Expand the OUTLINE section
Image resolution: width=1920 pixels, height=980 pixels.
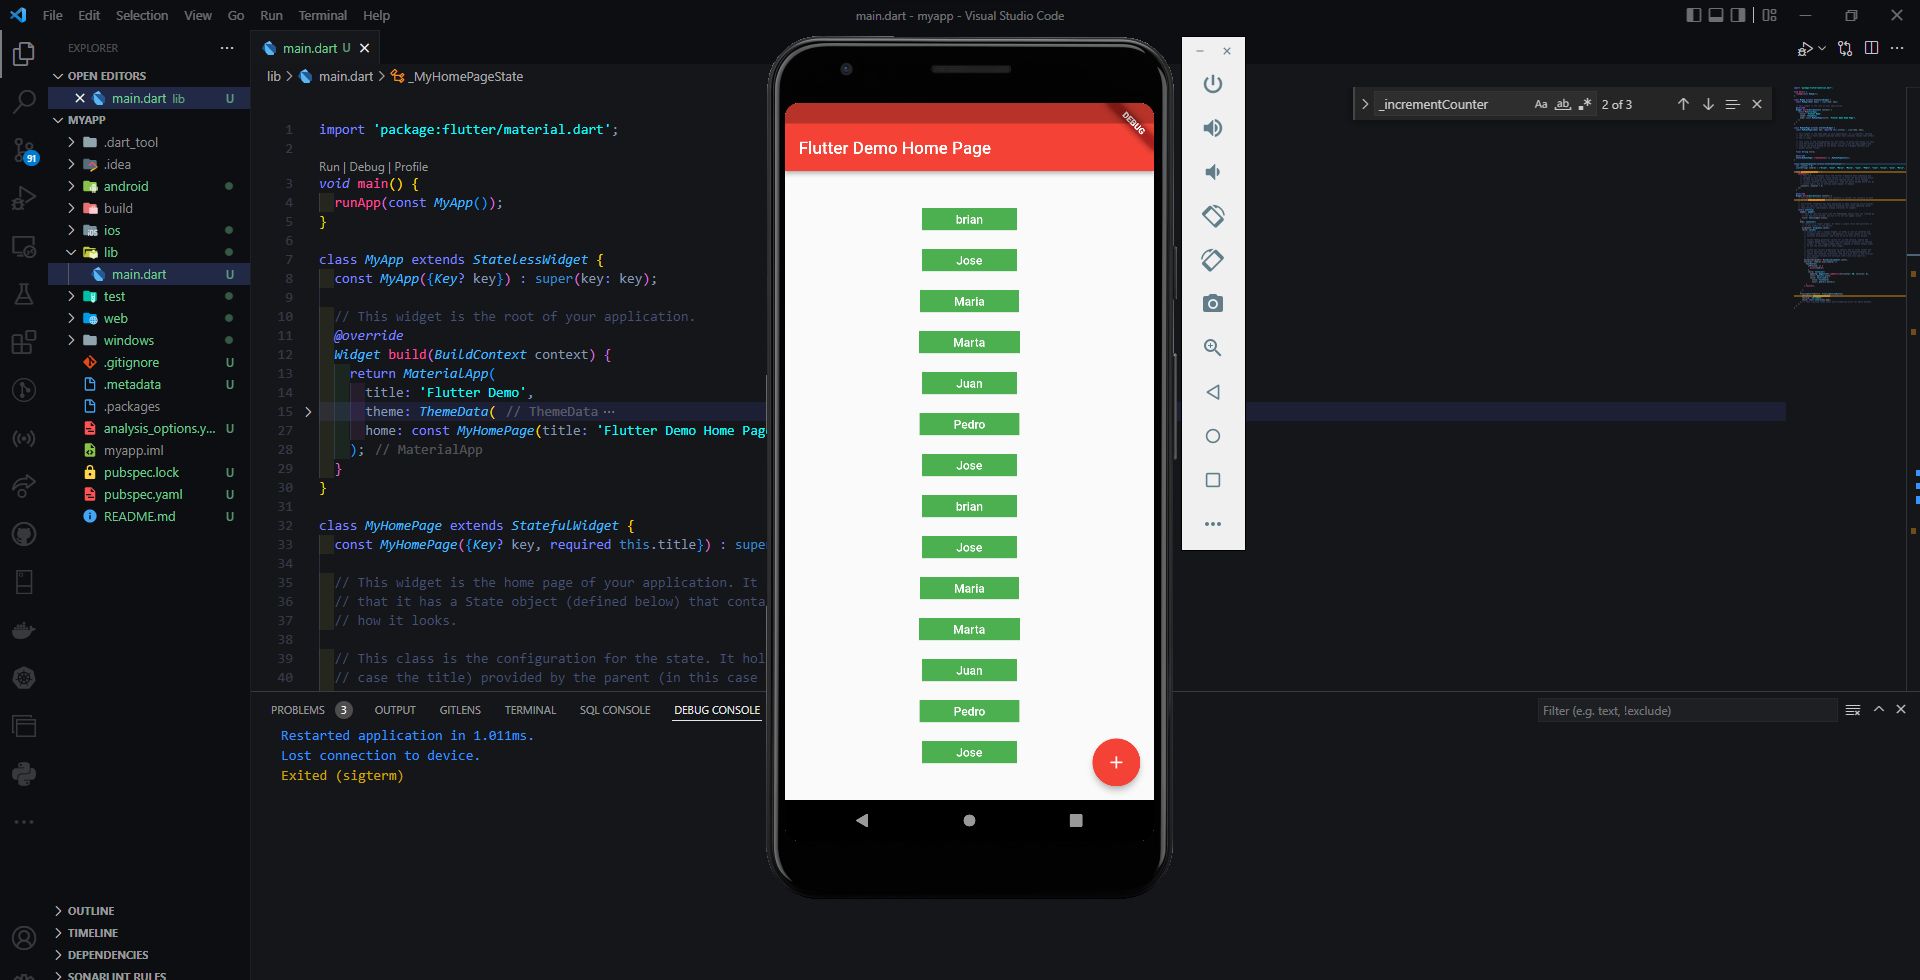click(150, 911)
